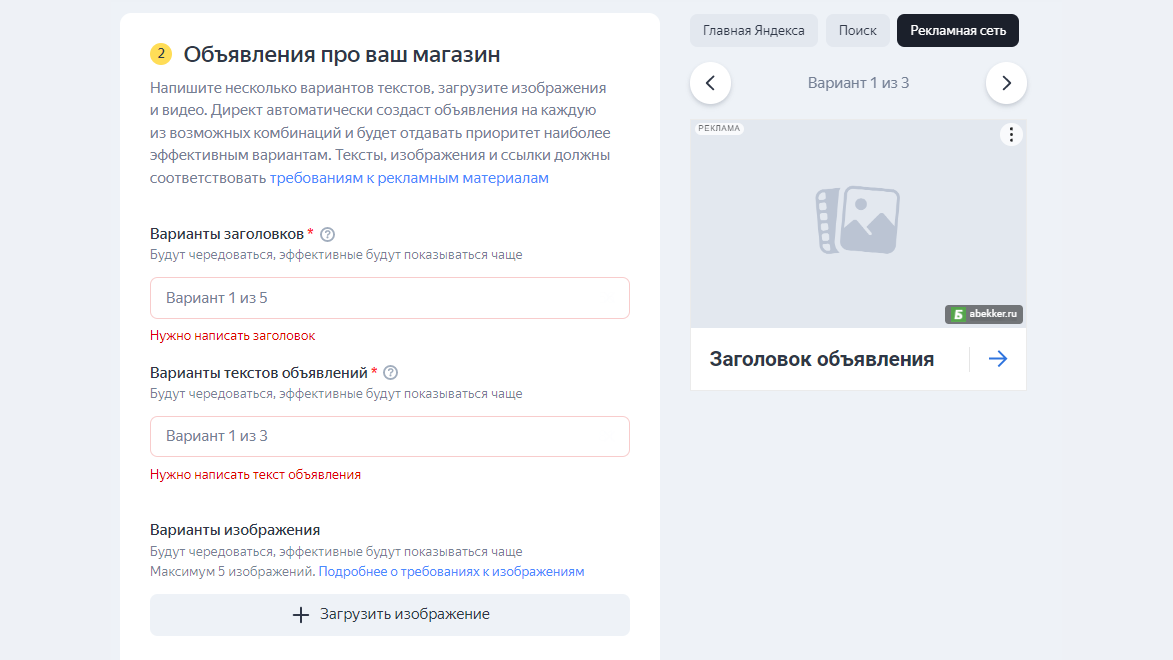Open Подробнее о требованиях к изображениям link
The width and height of the screenshot is (1173, 660).
(x=451, y=572)
